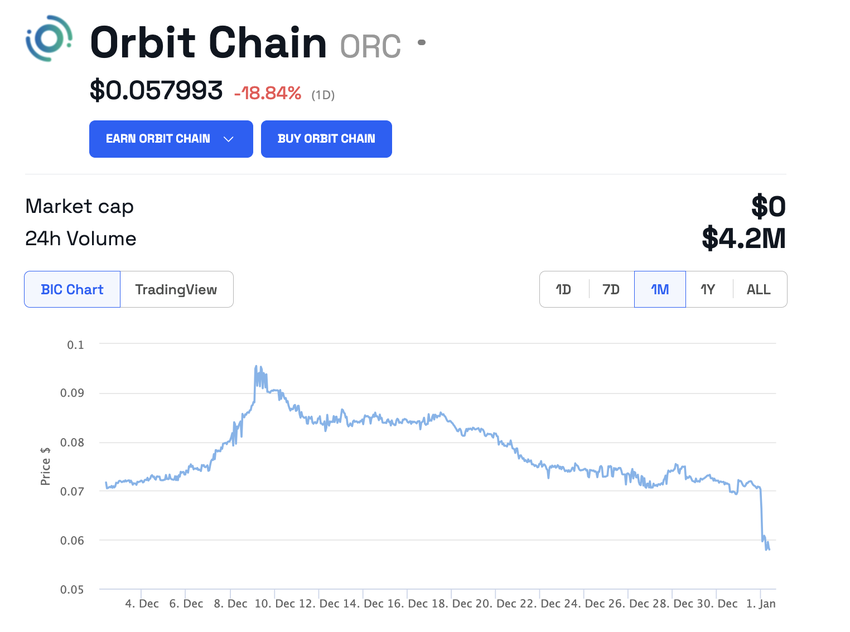
Task: Click the -18.84% price change
Action: tap(267, 93)
